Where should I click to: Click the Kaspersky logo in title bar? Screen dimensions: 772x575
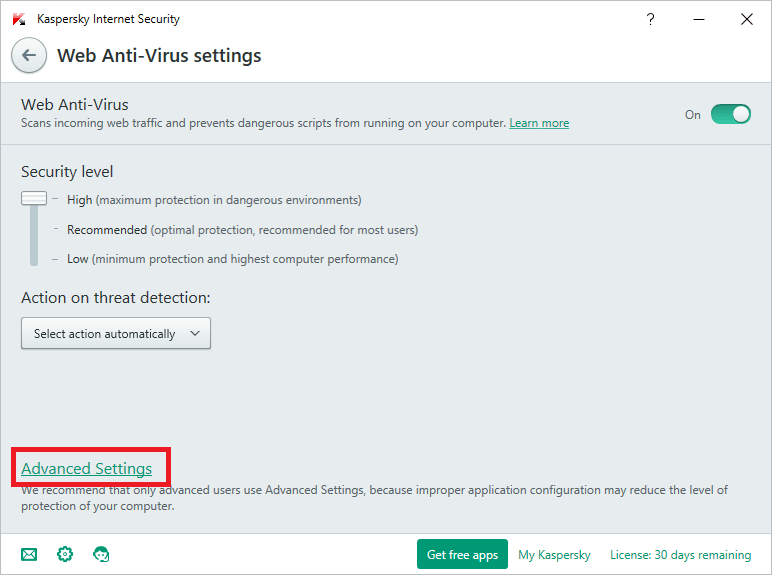click(x=18, y=19)
